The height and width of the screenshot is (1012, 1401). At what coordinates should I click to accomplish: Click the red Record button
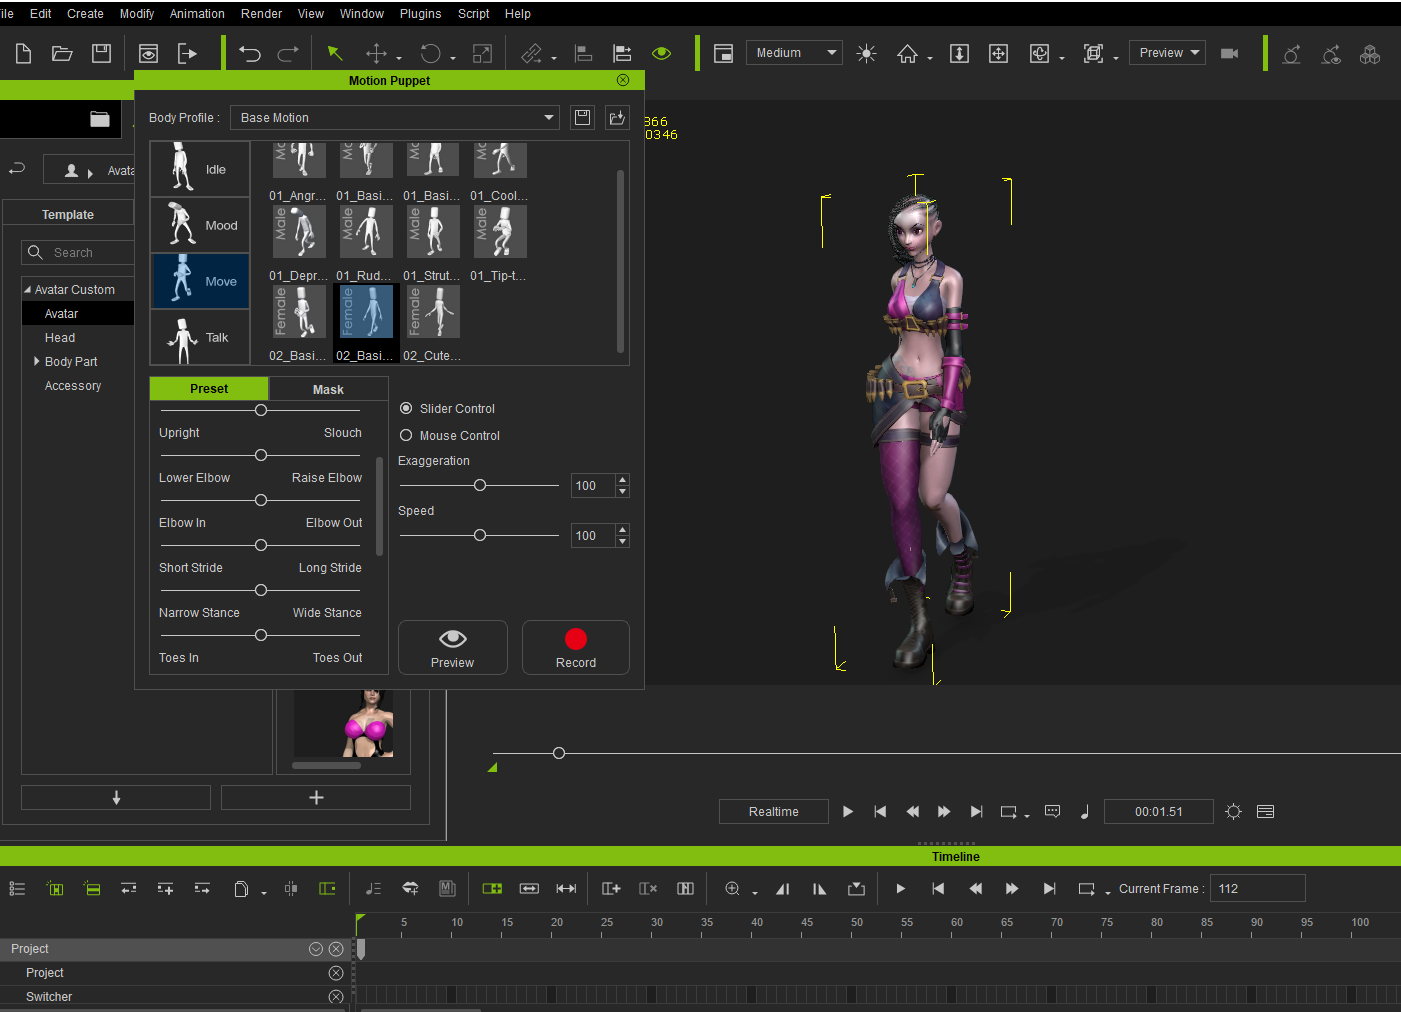[575, 648]
